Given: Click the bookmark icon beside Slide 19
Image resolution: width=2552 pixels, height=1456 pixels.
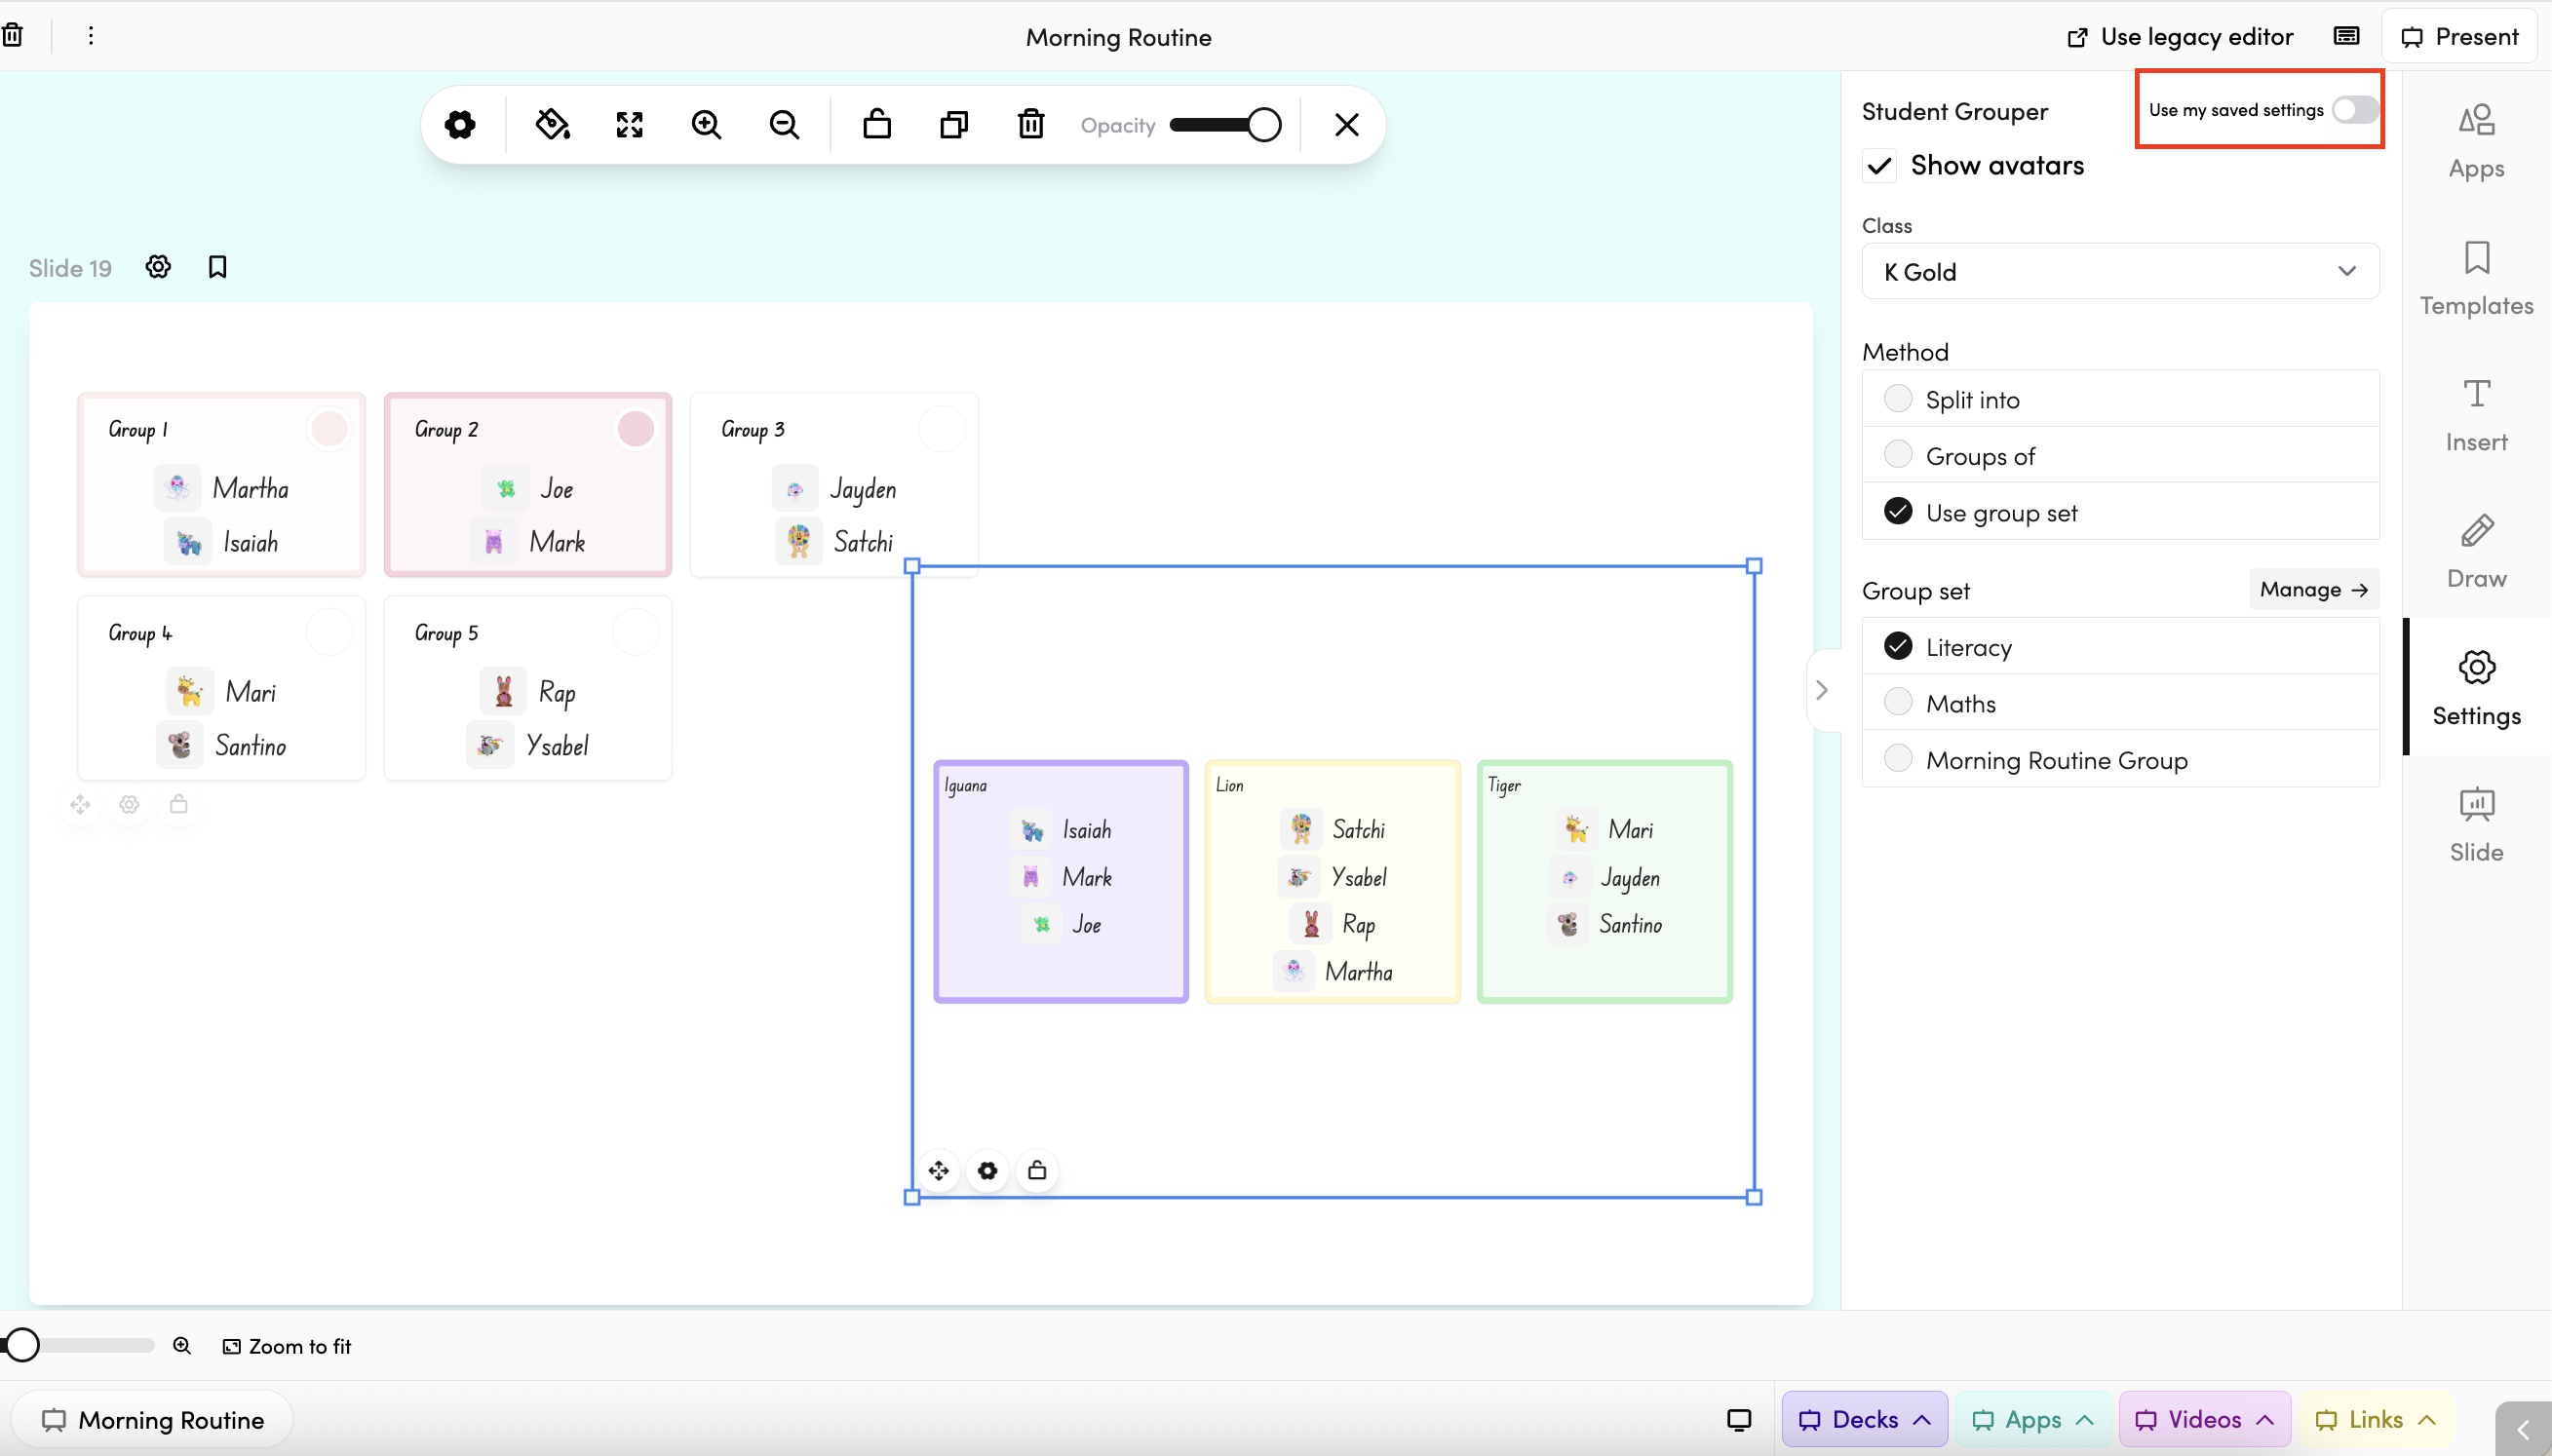Looking at the screenshot, I should coord(217,267).
